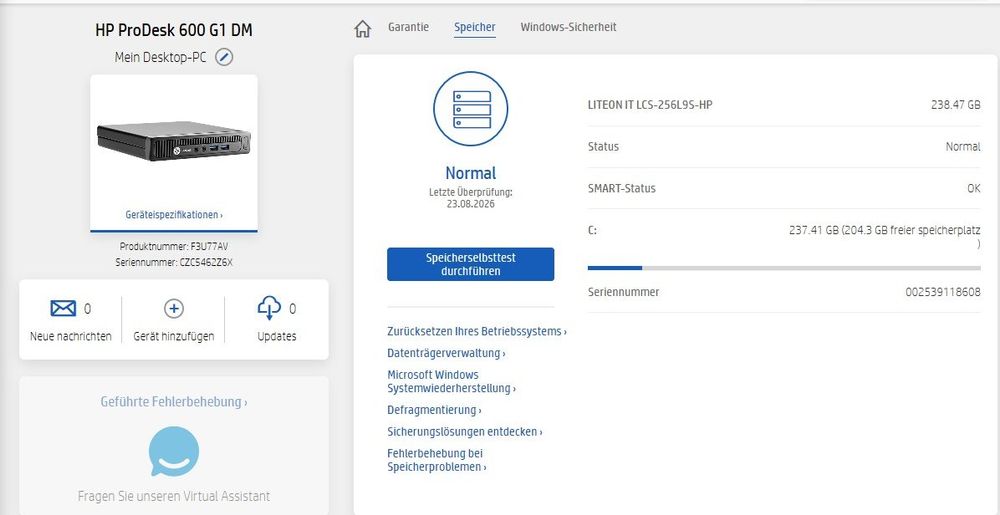Open the Windows-Sicherheit tab
This screenshot has height=515, width=1000.
[x=568, y=27]
